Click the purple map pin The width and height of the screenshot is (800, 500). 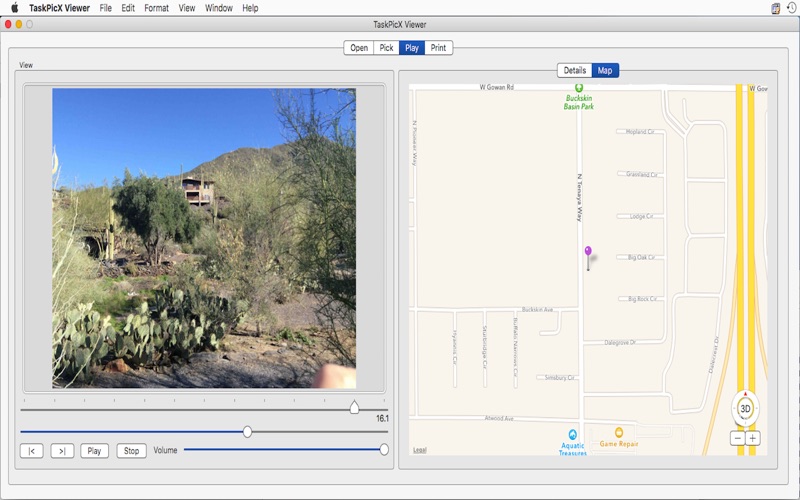coord(588,258)
